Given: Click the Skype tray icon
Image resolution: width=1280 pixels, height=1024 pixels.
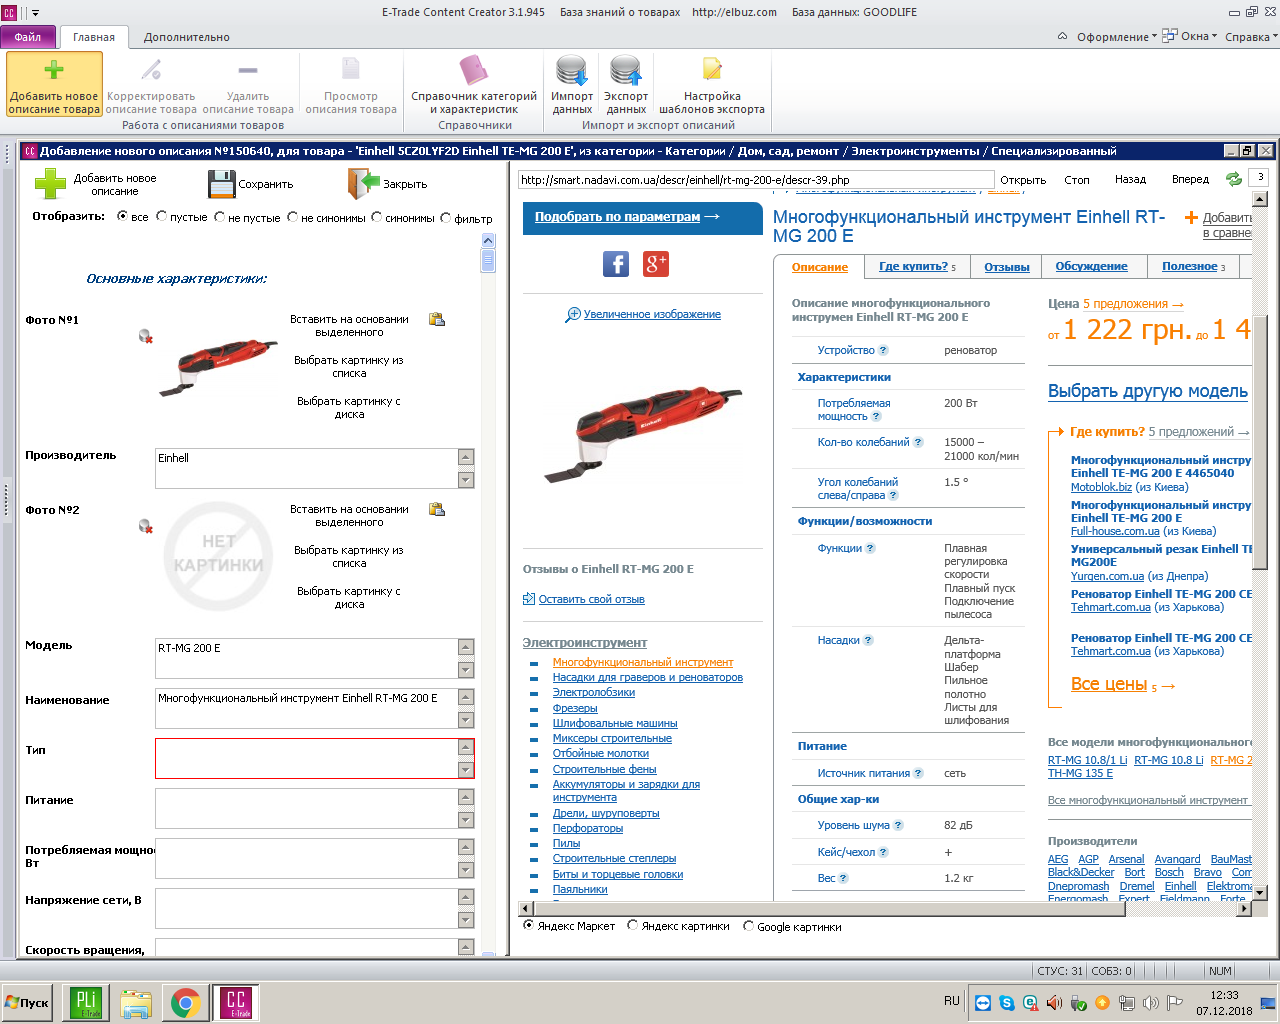Looking at the screenshot, I should click(1007, 1003).
